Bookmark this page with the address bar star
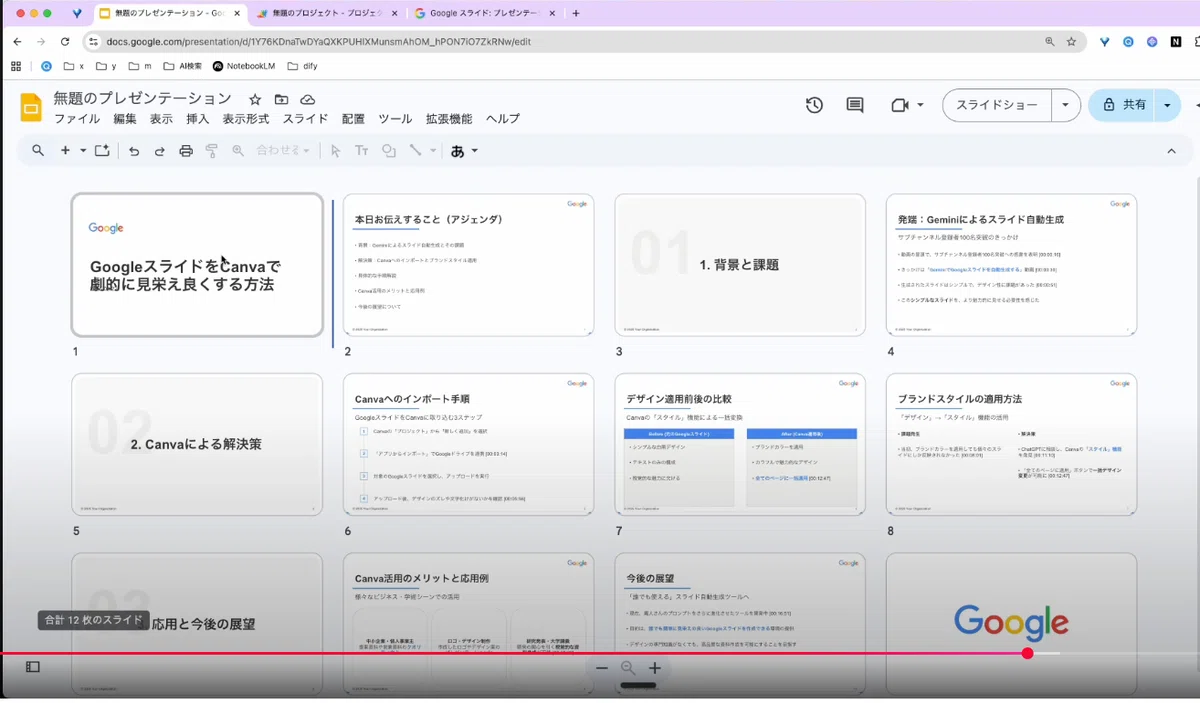 pos(1071,42)
